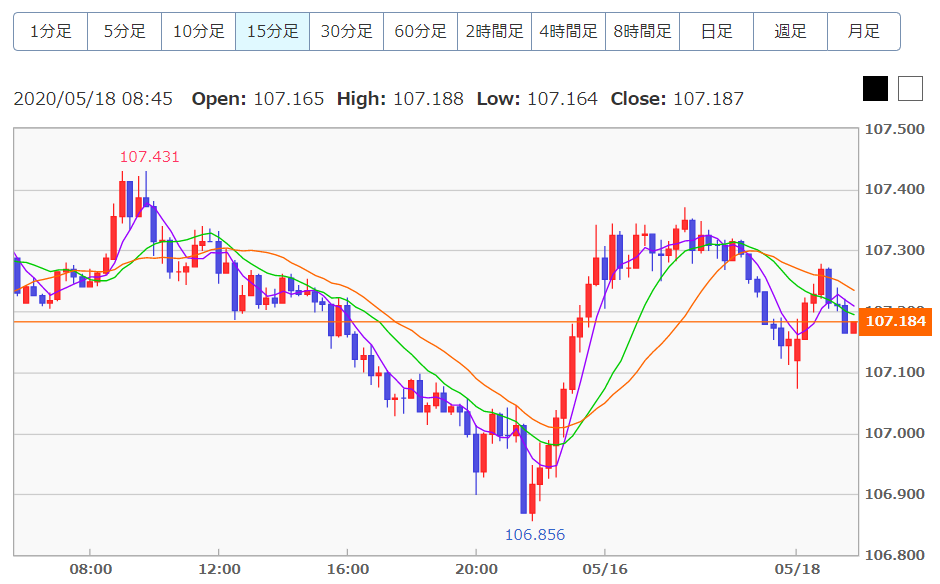The image size is (940, 584).
Task: Click the active 15分足 tab
Action: click(272, 31)
